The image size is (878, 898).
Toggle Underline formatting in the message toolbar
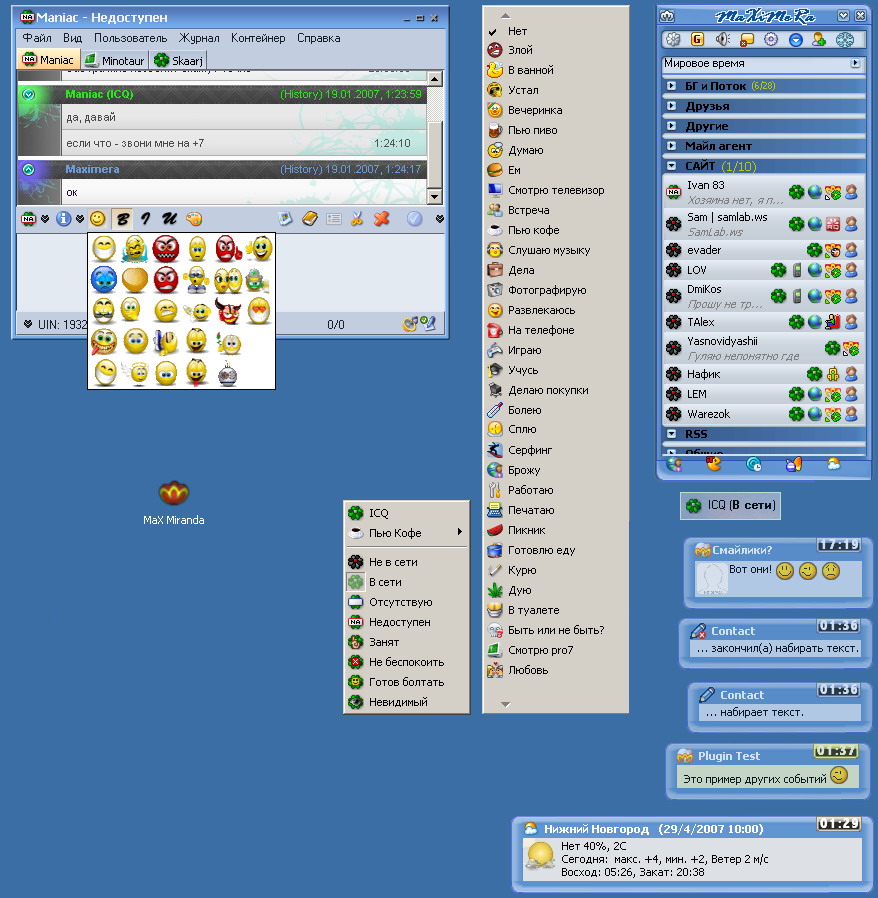(170, 218)
